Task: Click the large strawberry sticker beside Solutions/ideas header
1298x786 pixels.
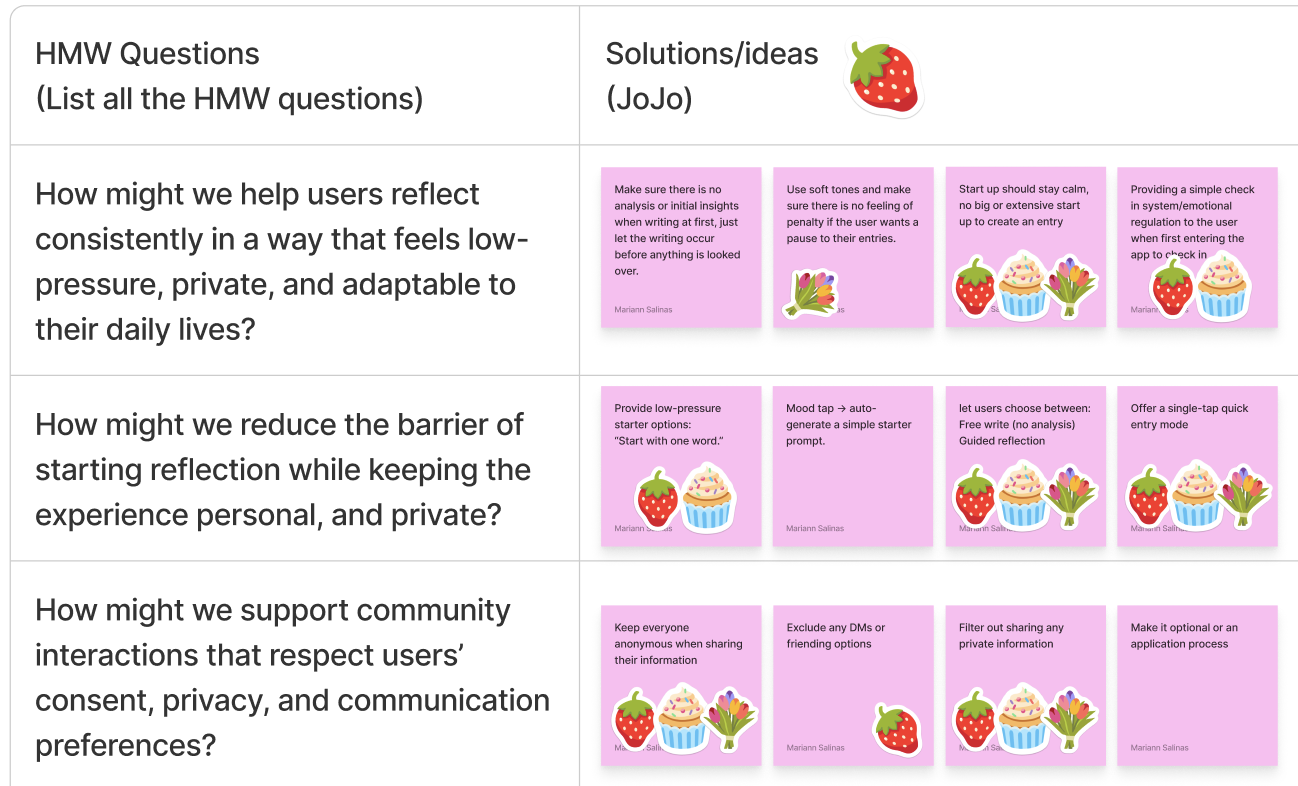Action: pyautogui.click(x=883, y=78)
